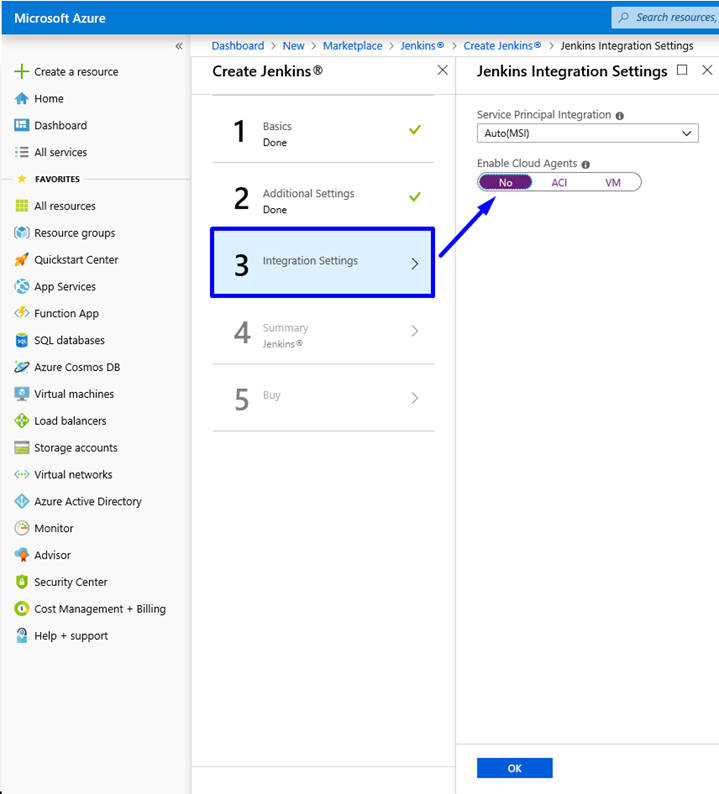Click the Microsoft Azure logo text
This screenshot has height=794, width=719.
click(x=60, y=18)
